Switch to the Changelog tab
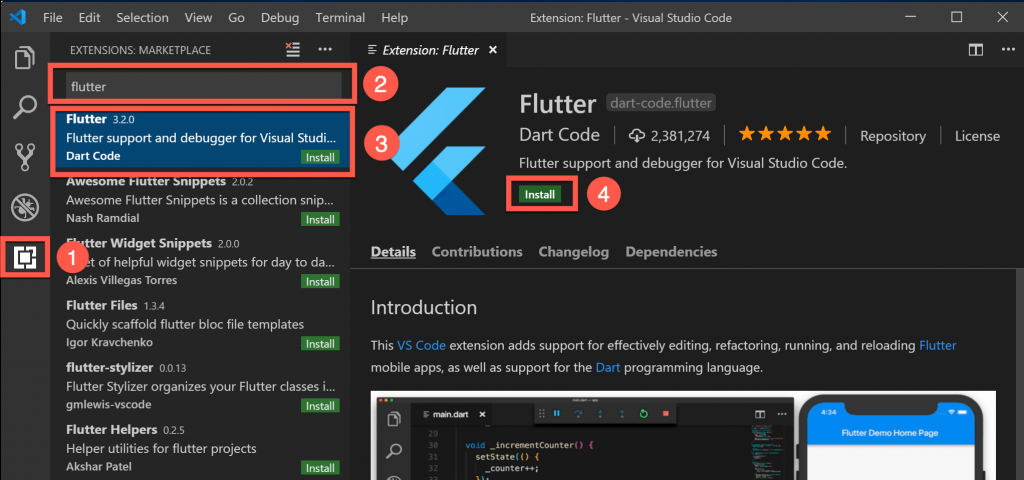Viewport: 1024px width, 480px height. coord(573,252)
